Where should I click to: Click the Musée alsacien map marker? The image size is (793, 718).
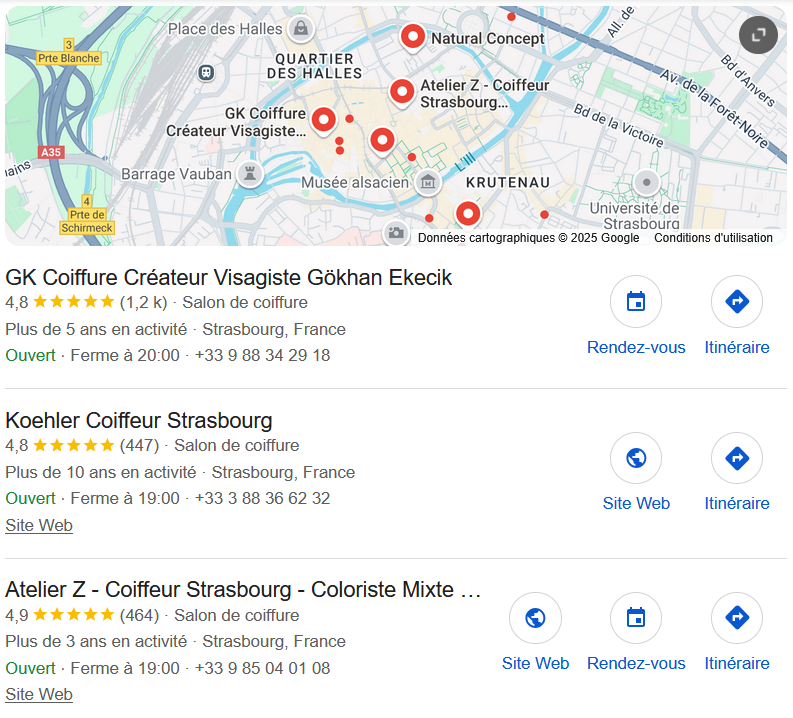(x=428, y=182)
